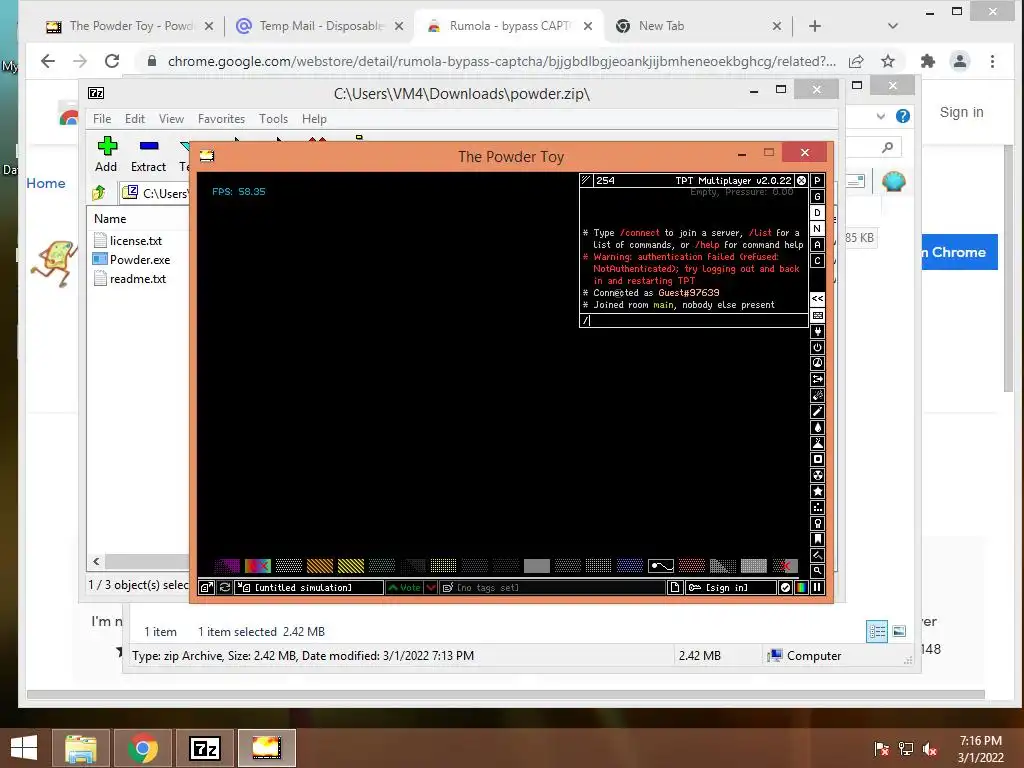Select the Decoration tools category icon
Viewport: 1024px width, 768px height.
click(817, 555)
